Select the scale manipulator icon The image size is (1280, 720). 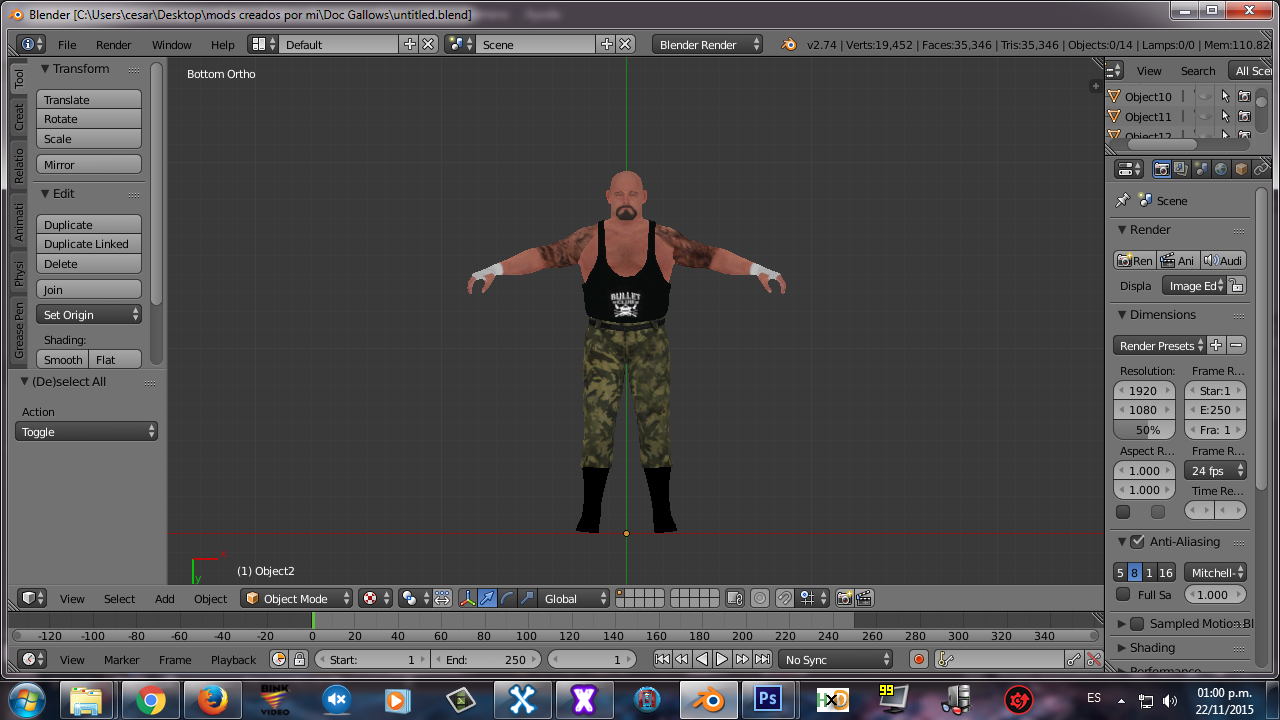click(527, 598)
